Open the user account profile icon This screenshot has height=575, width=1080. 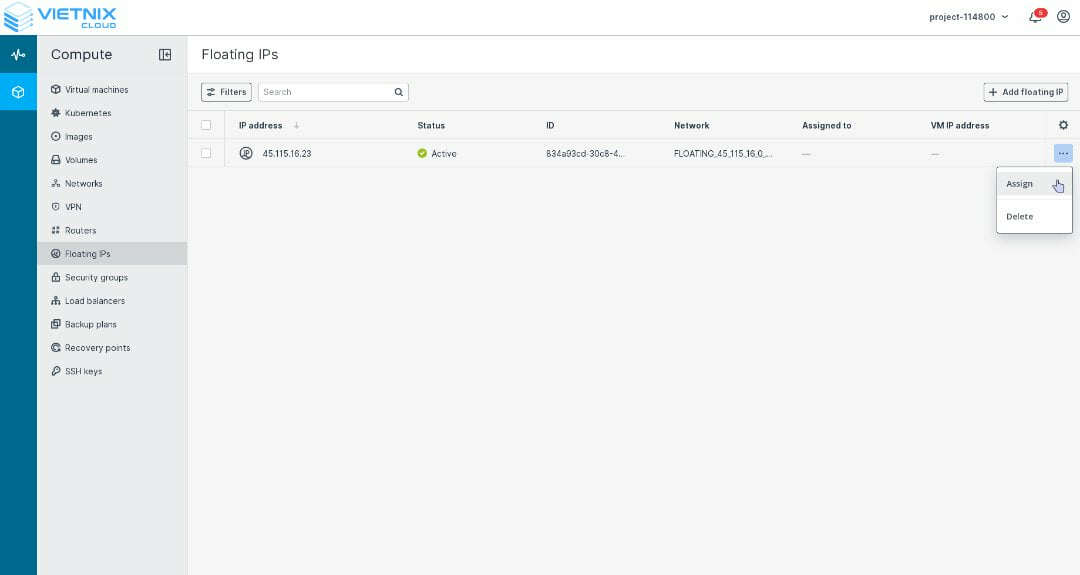[1063, 17]
